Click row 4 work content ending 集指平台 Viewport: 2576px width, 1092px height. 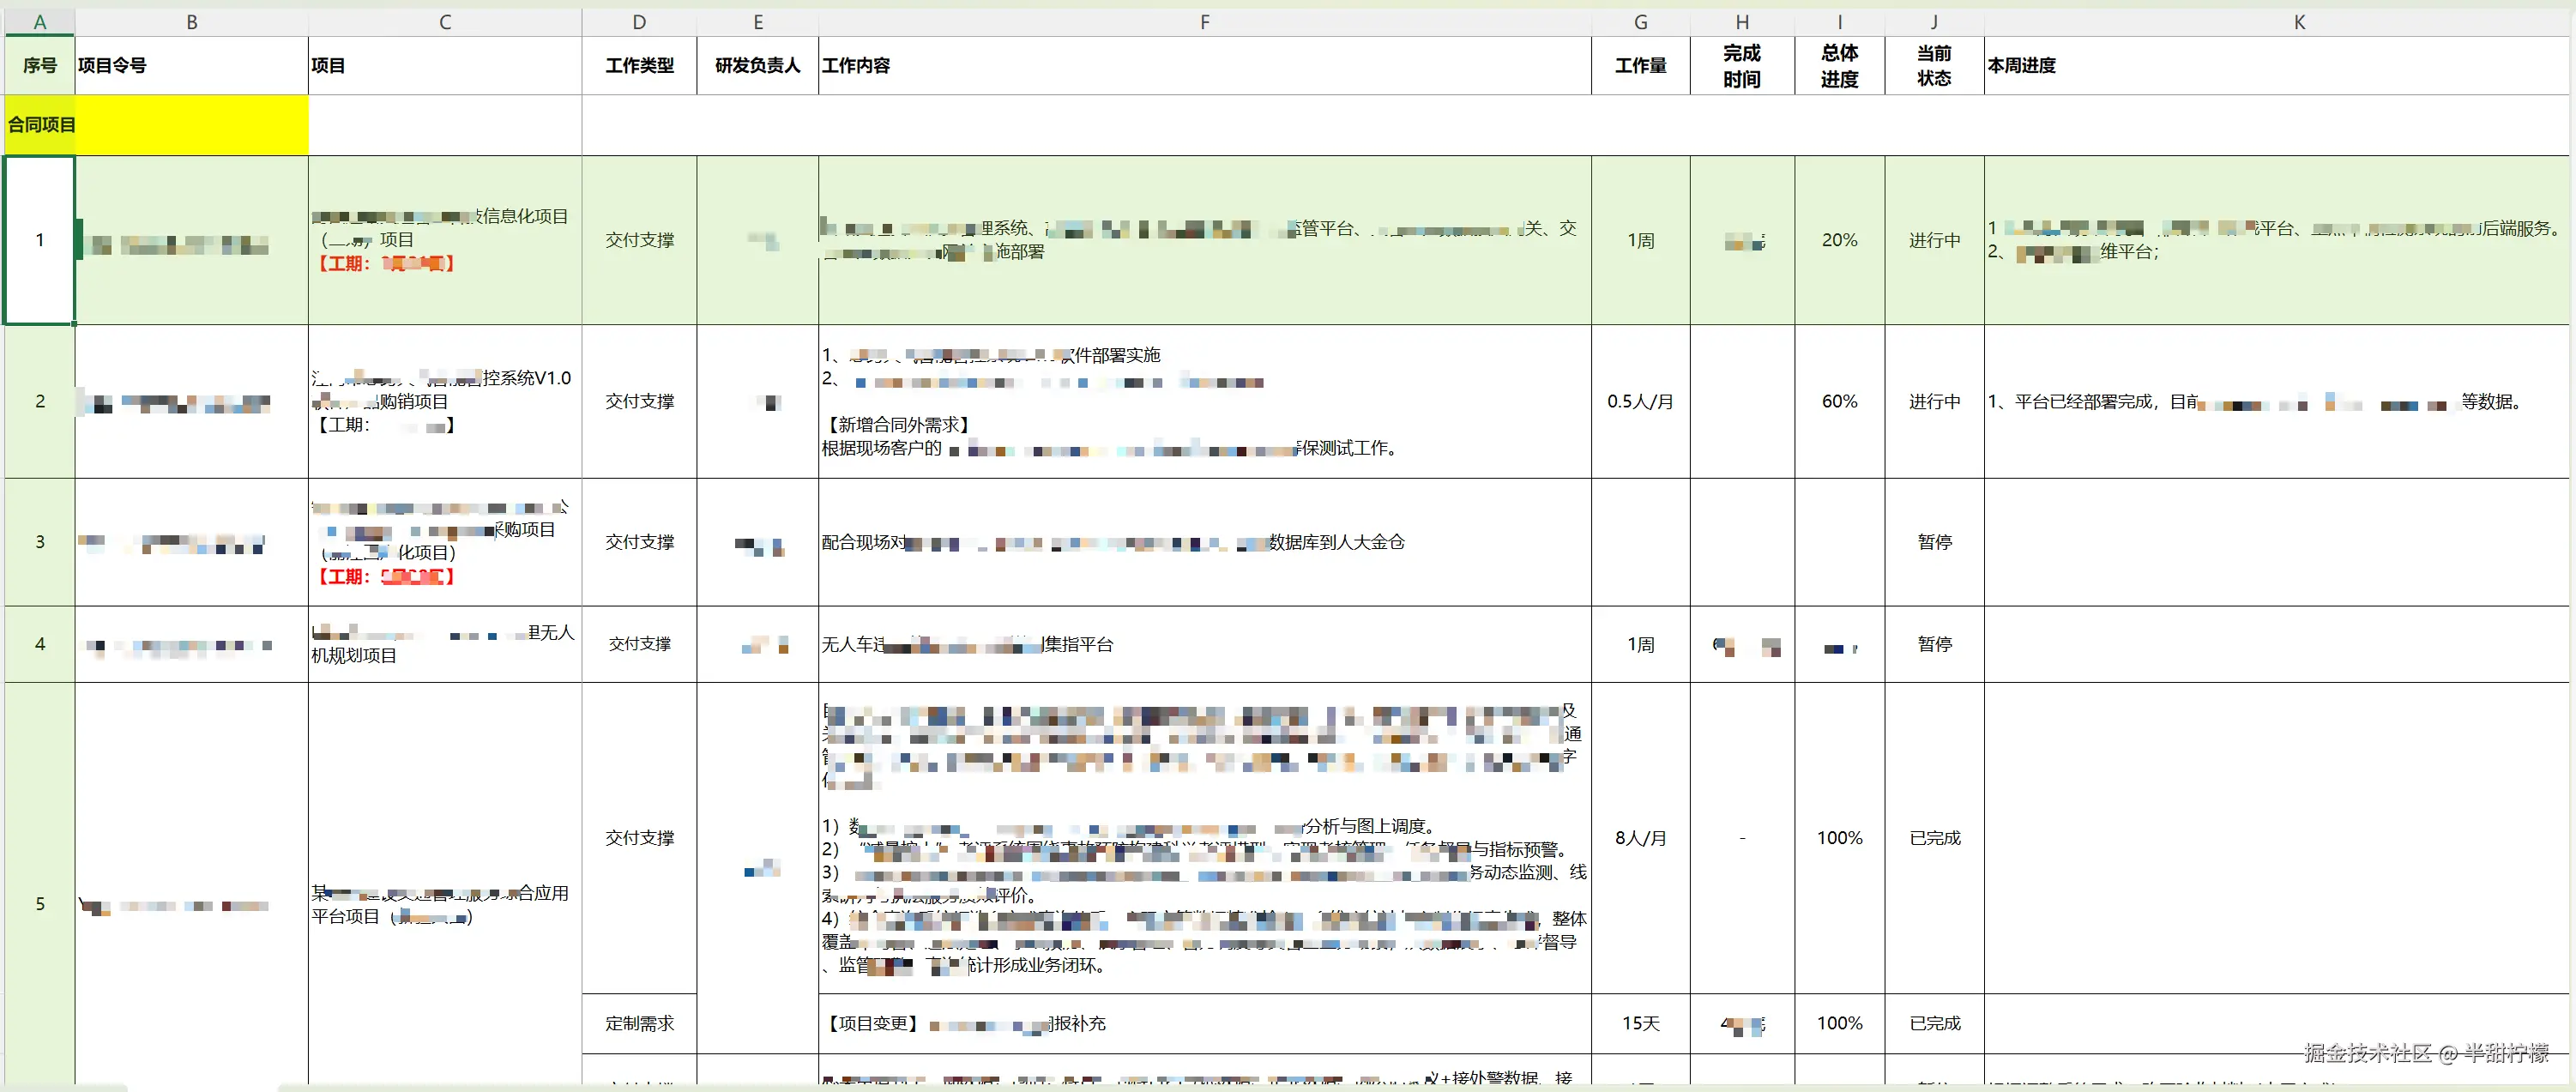pyautogui.click(x=1205, y=644)
